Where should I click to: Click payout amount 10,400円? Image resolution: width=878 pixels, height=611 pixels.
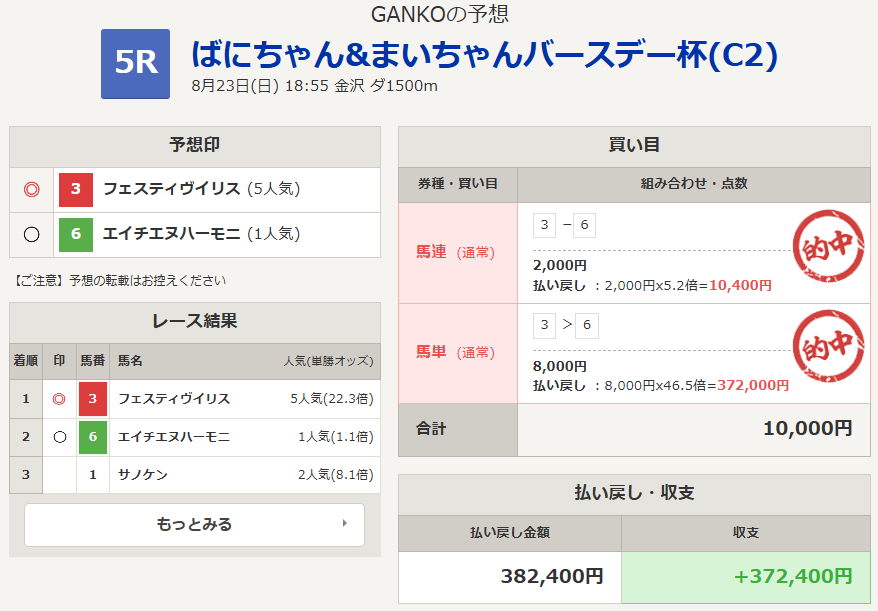point(740,286)
